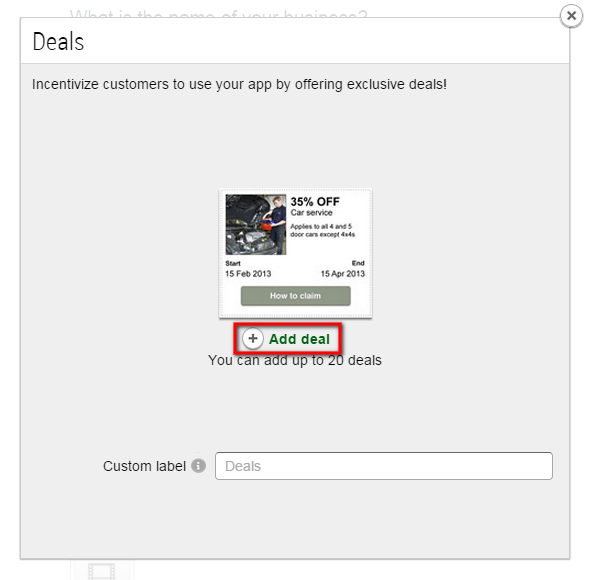Select the Car service subtitle on the card
592x580 pixels.
coord(311,213)
